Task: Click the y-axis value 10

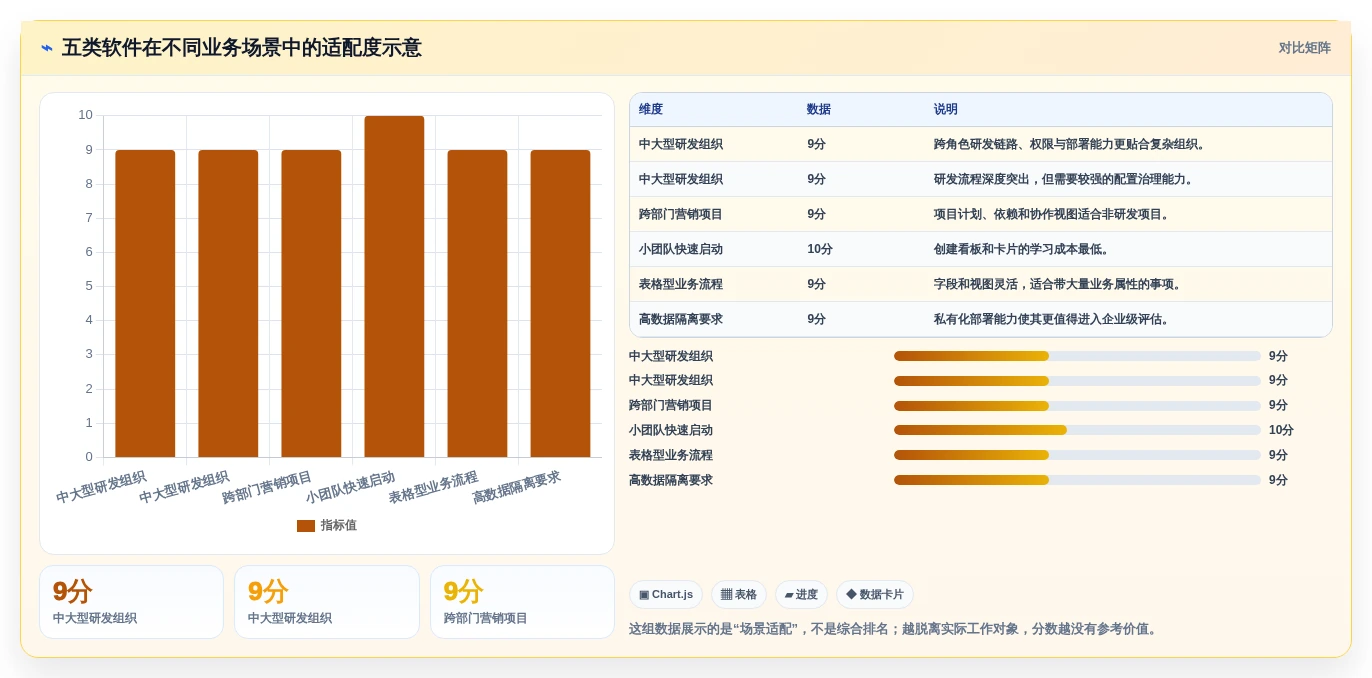Action: click(x=86, y=115)
